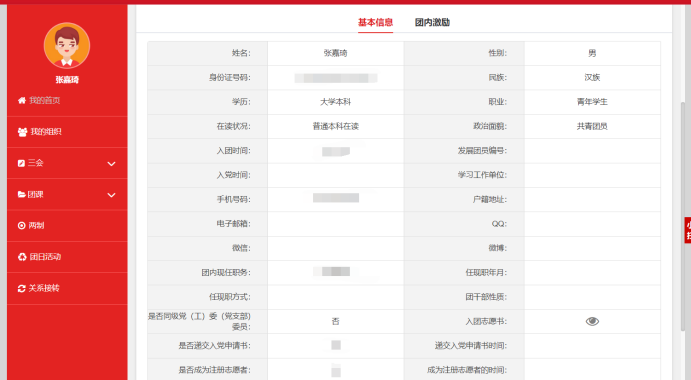Click the 两制 sidebar entry
The width and height of the screenshot is (691, 380).
pyautogui.click(x=67, y=226)
